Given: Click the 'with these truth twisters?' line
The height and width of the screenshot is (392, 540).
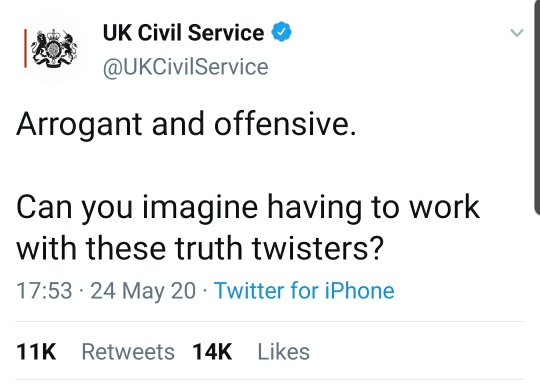Looking at the screenshot, I should [x=200, y=248].
